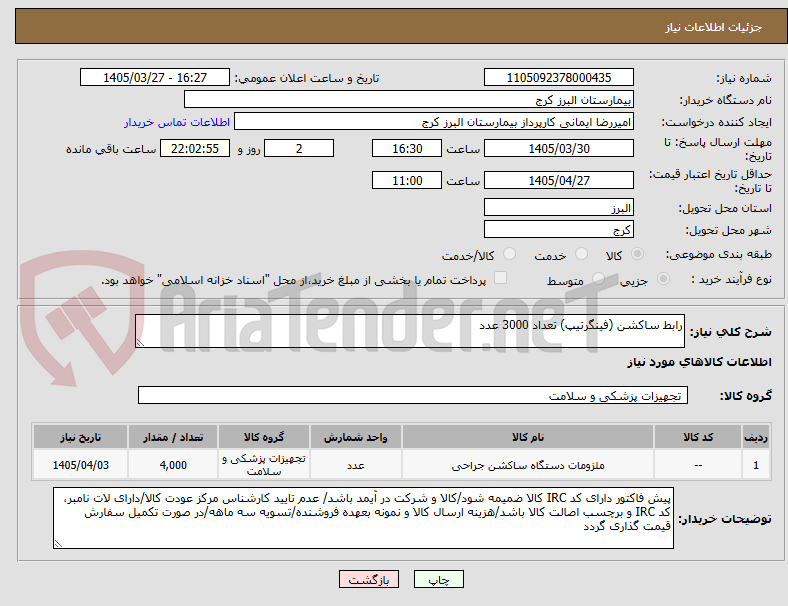Click the deadline time field 16:30

[407, 148]
